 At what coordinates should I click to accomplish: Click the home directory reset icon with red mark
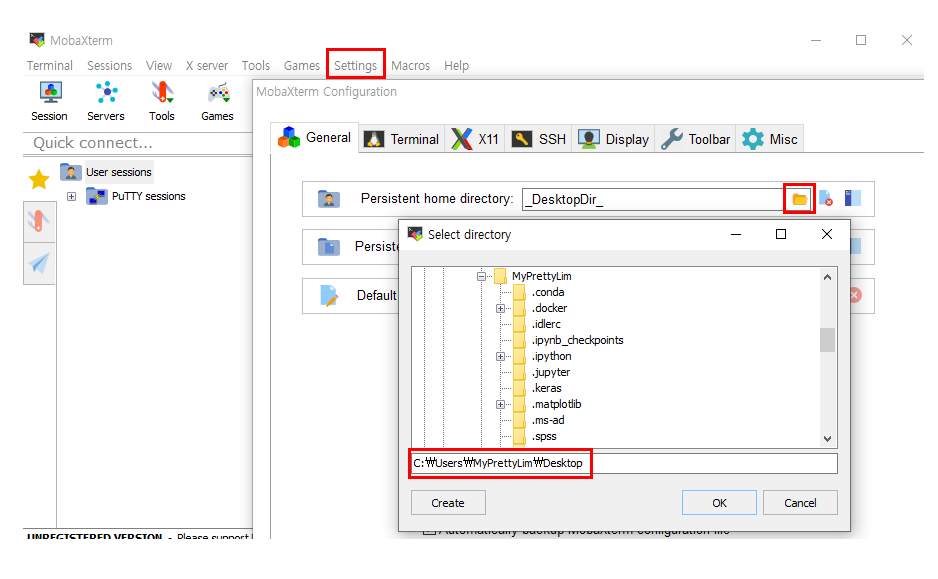click(826, 199)
